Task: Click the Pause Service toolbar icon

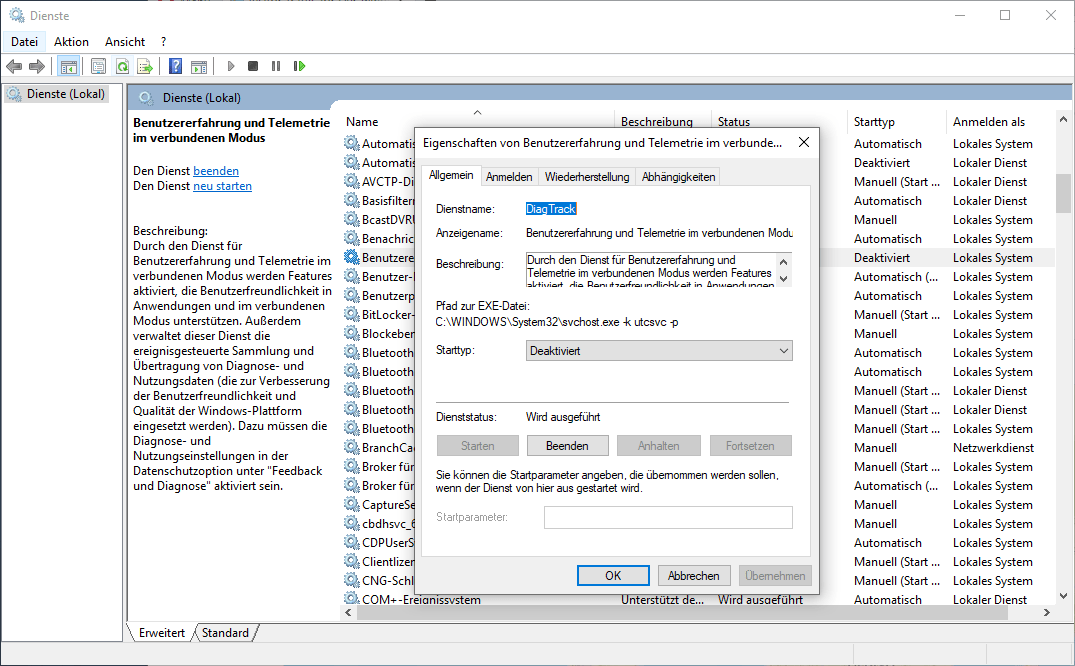Action: pos(276,66)
